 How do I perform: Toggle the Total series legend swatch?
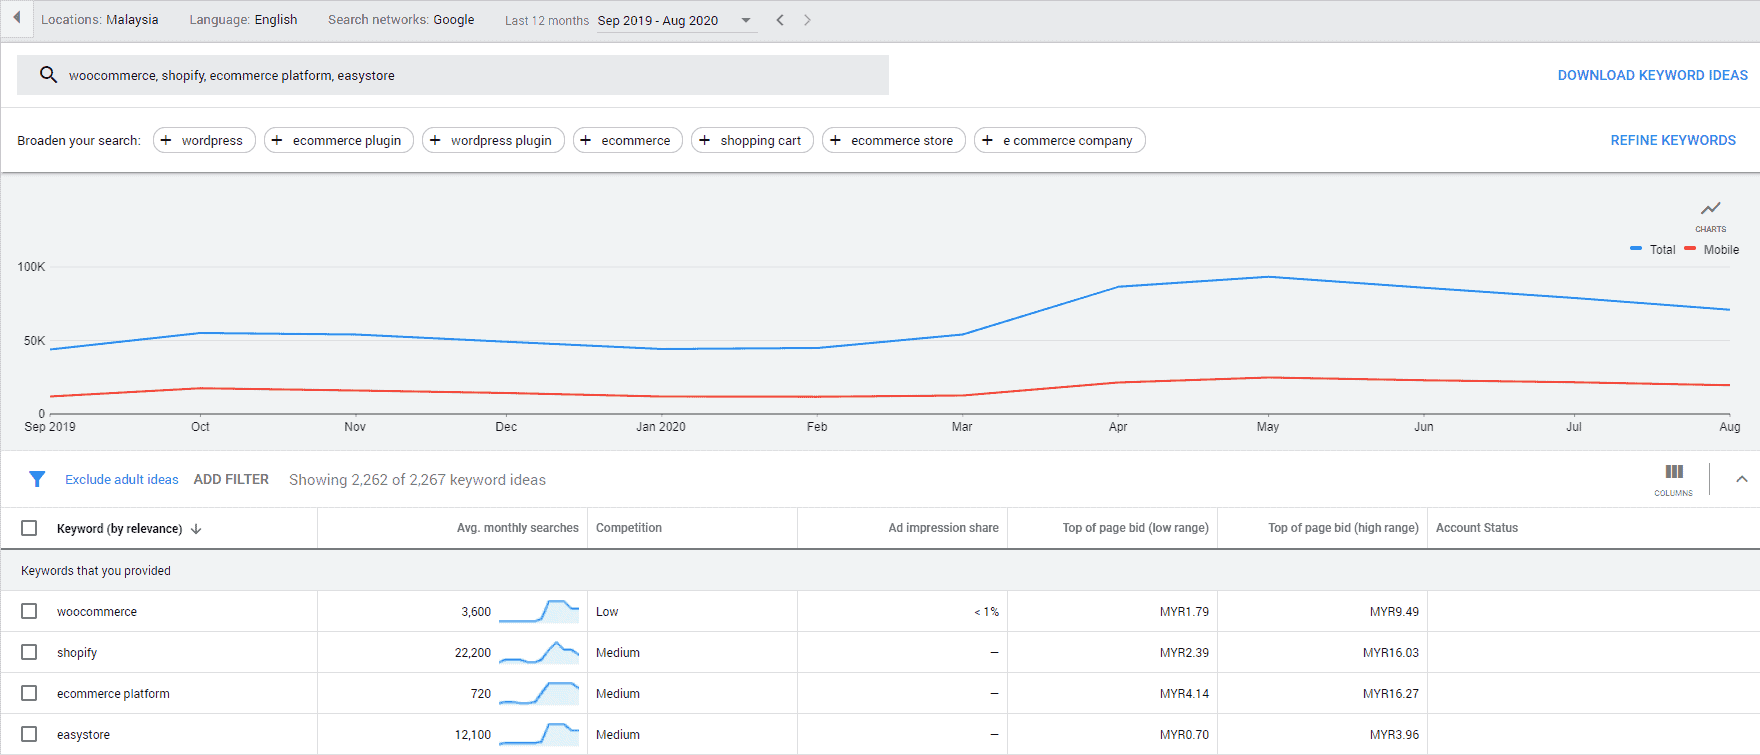coord(1636,249)
